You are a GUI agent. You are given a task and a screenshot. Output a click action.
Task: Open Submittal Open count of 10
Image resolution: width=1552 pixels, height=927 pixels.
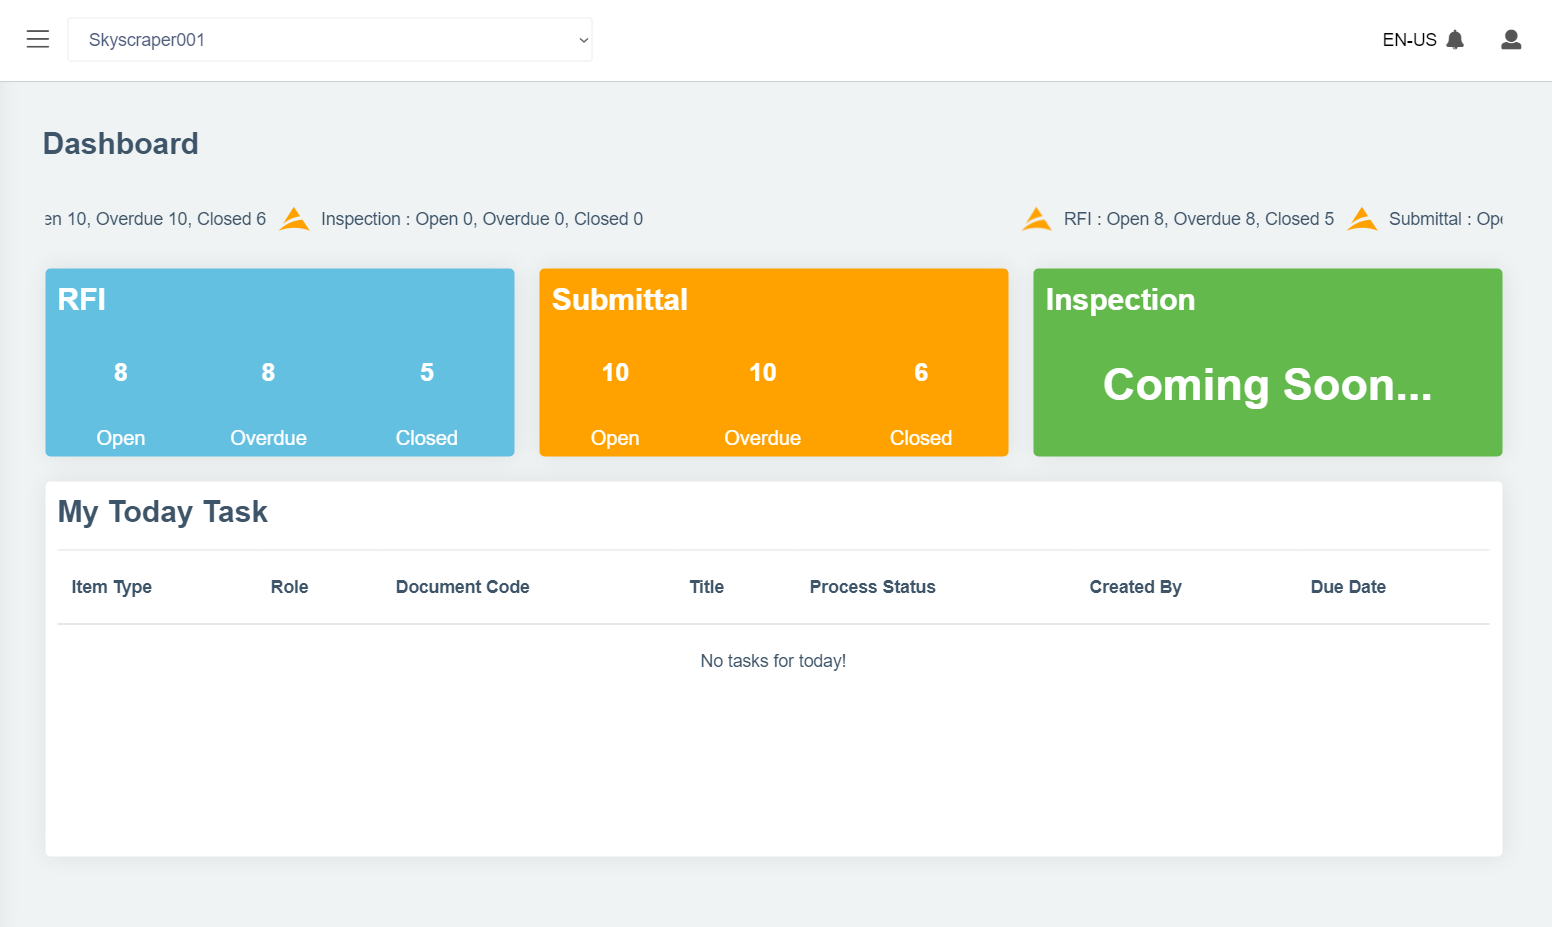point(615,373)
